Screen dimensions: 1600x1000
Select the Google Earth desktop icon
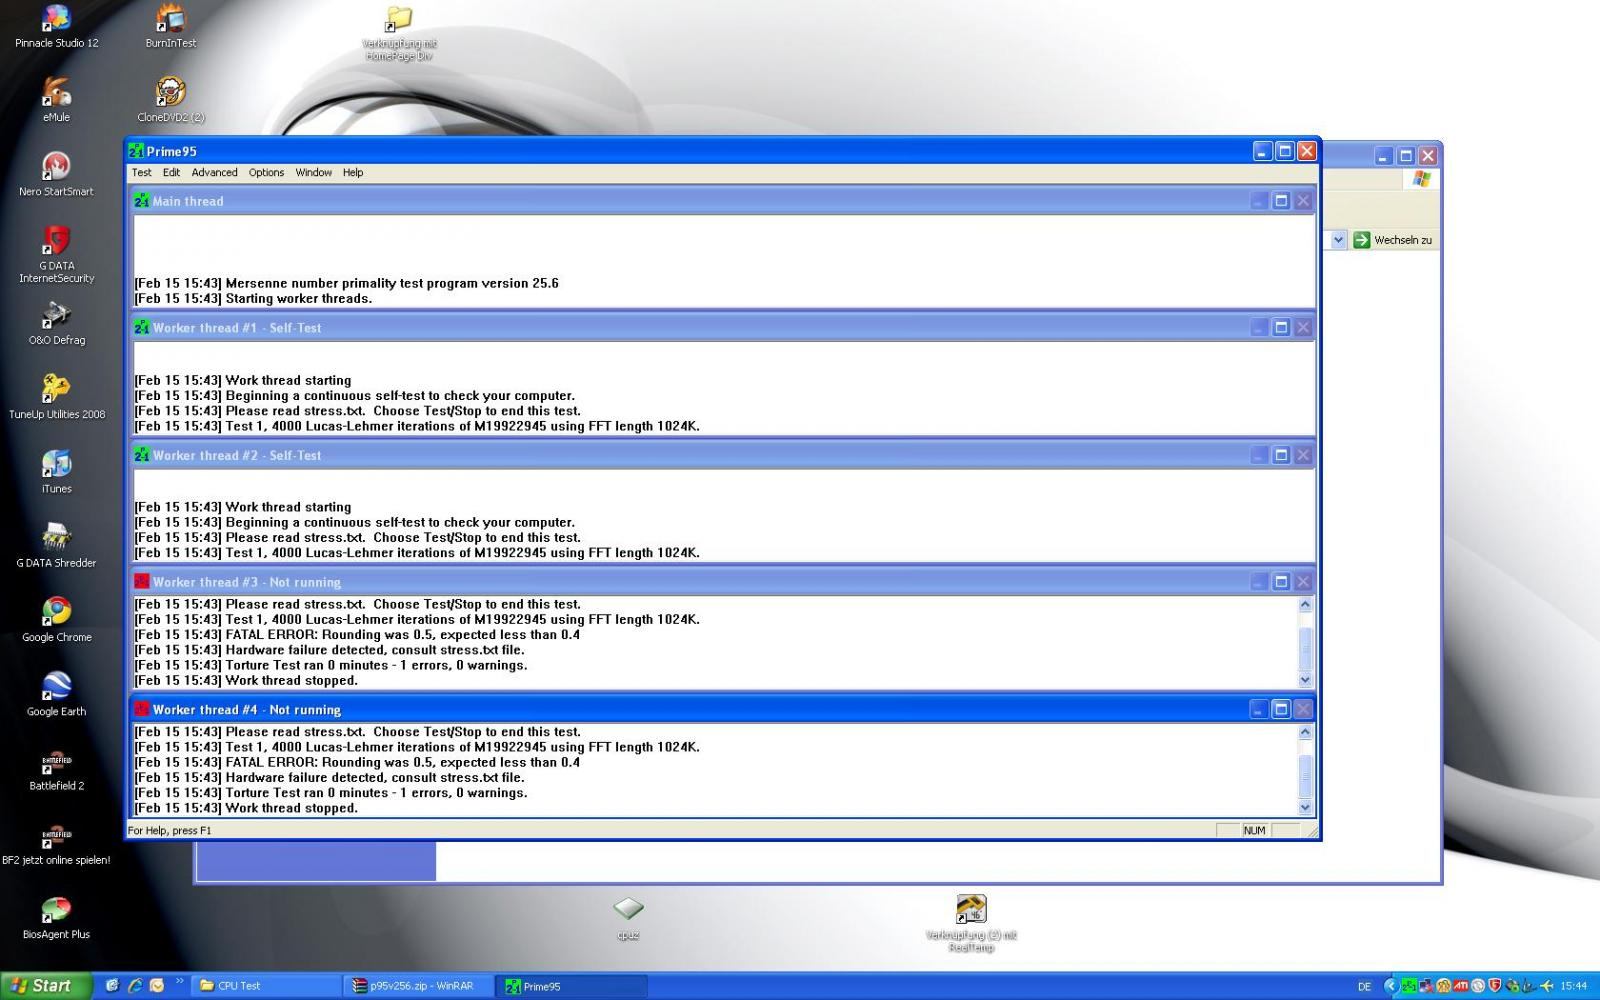click(x=56, y=694)
